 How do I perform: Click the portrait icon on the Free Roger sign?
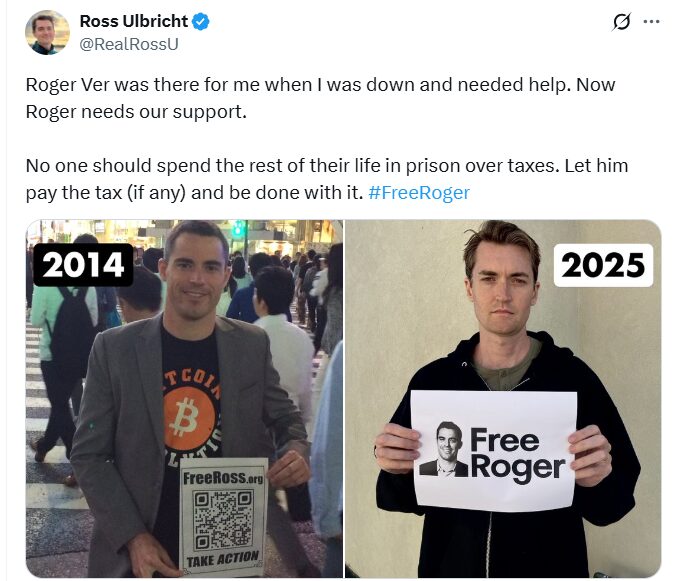pos(445,449)
